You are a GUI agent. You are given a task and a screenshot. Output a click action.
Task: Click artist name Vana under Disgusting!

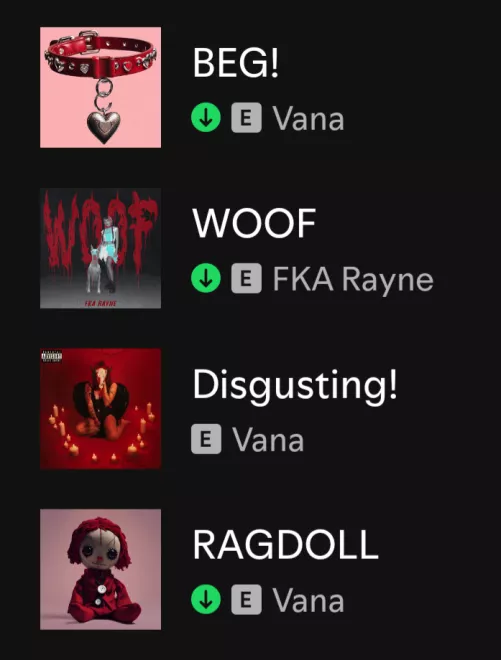point(268,440)
